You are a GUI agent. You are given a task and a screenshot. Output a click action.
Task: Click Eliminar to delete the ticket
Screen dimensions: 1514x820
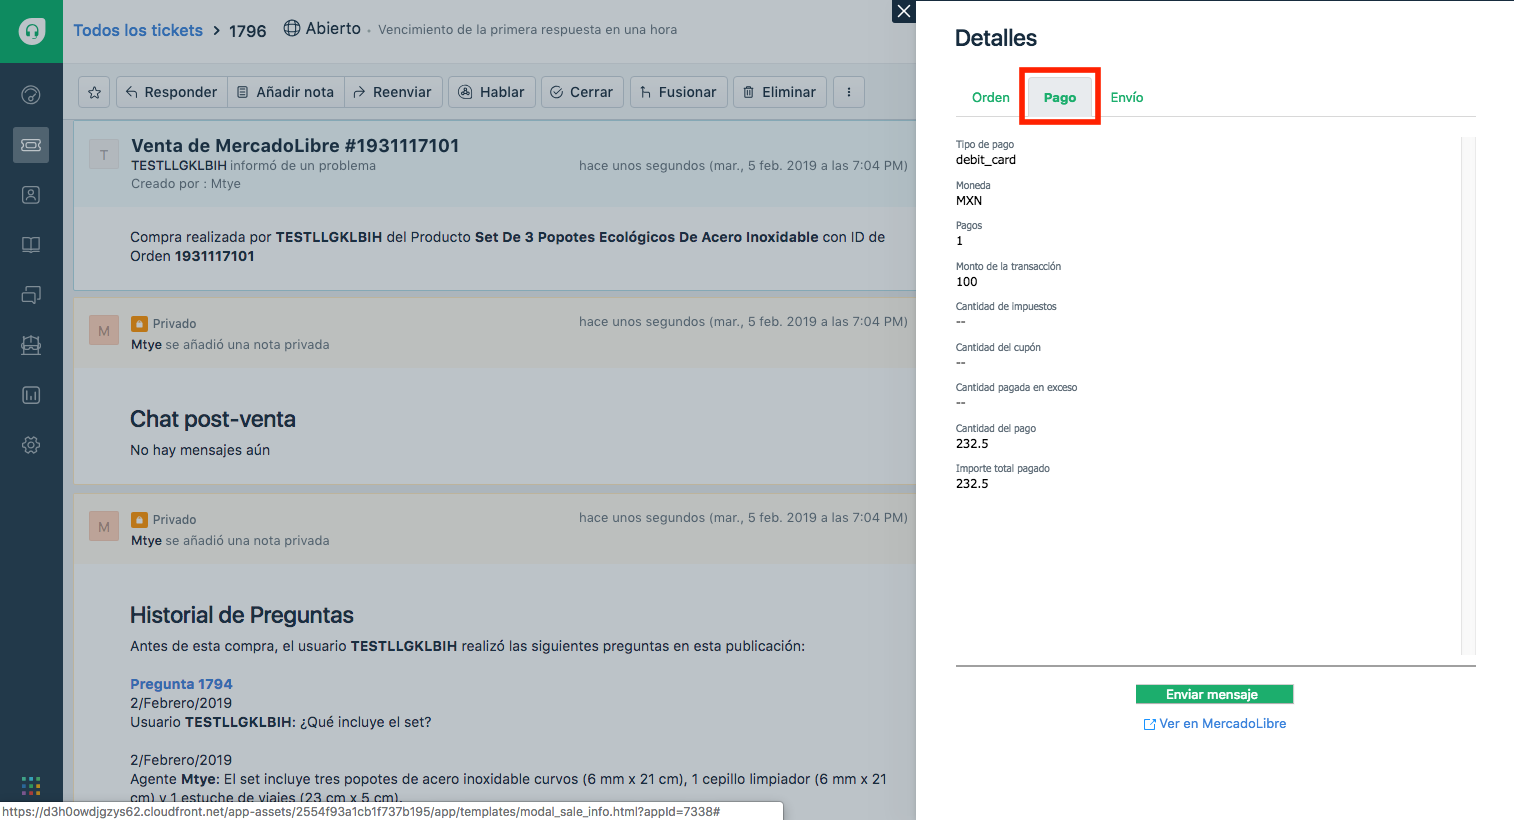click(x=780, y=92)
